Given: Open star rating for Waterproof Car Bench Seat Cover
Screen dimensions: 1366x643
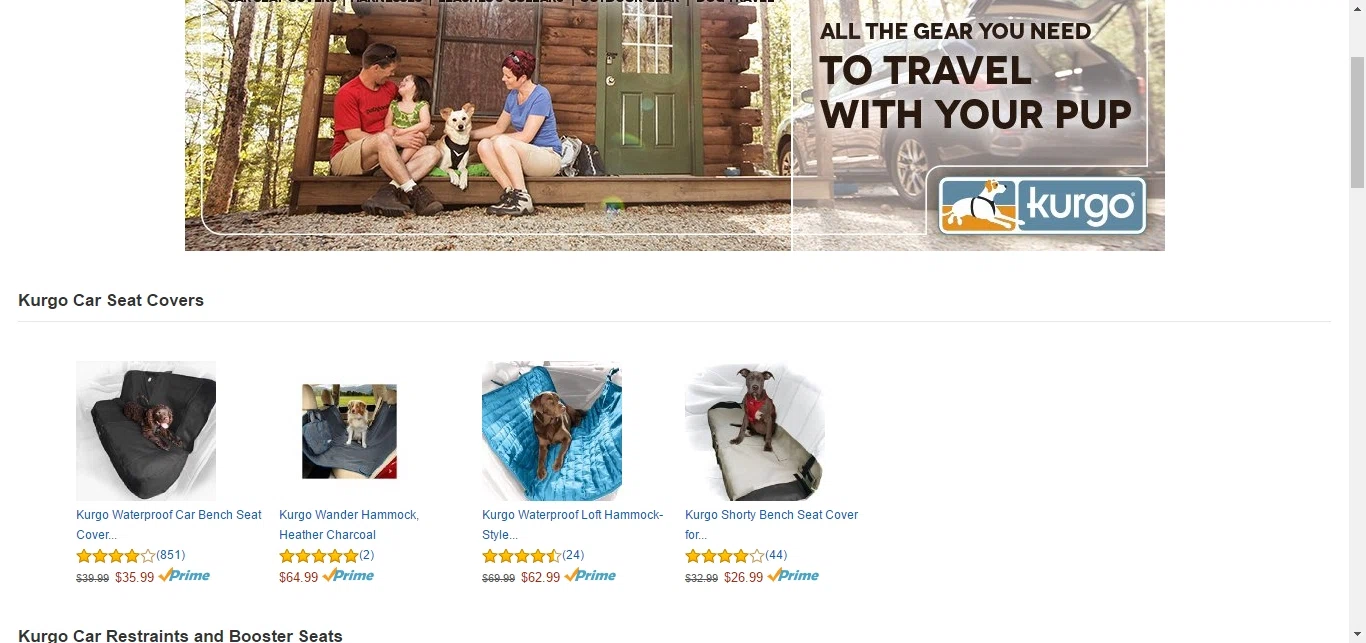Looking at the screenshot, I should (116, 556).
